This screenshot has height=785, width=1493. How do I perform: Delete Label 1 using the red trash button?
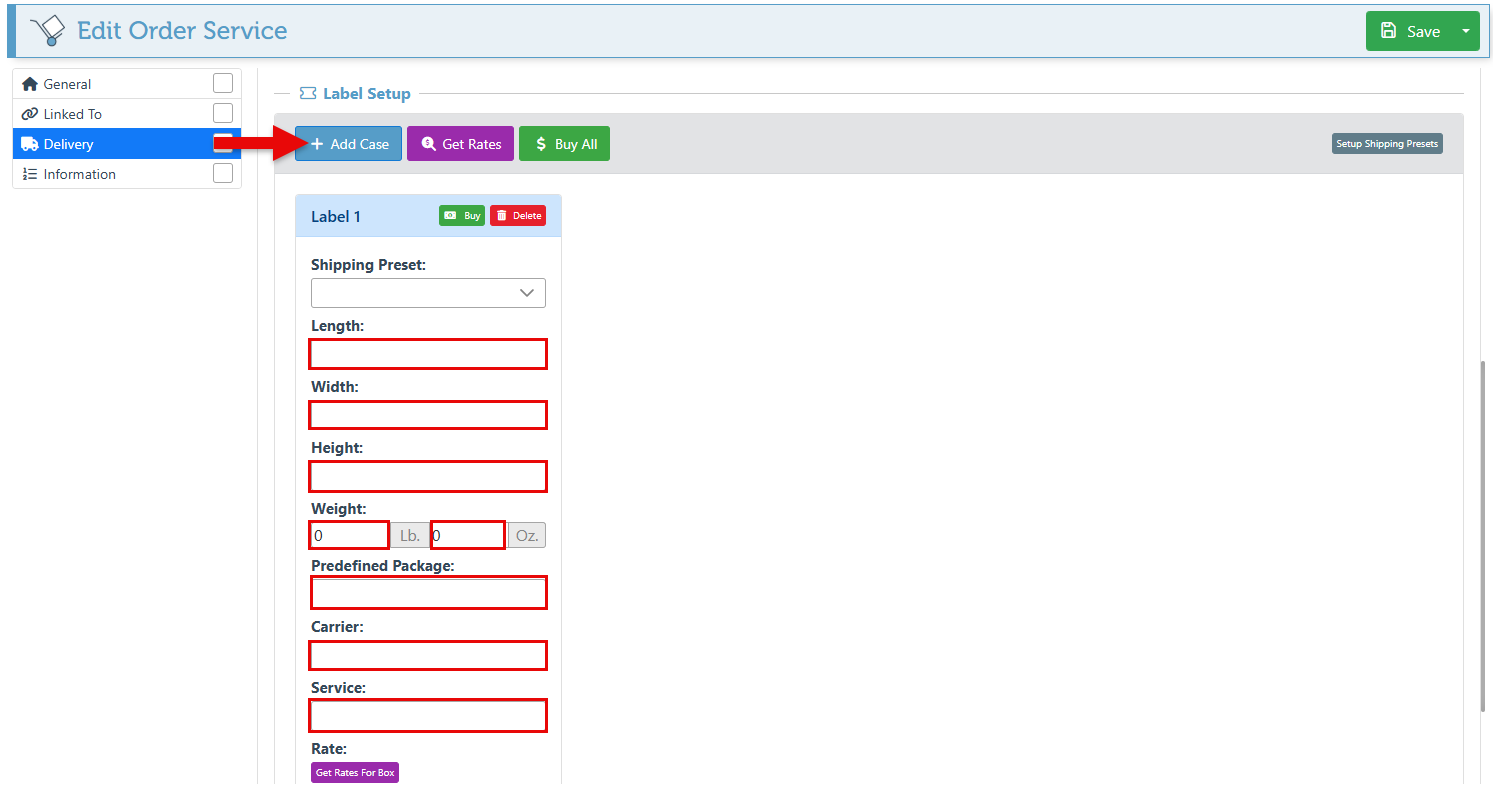pyautogui.click(x=518, y=216)
